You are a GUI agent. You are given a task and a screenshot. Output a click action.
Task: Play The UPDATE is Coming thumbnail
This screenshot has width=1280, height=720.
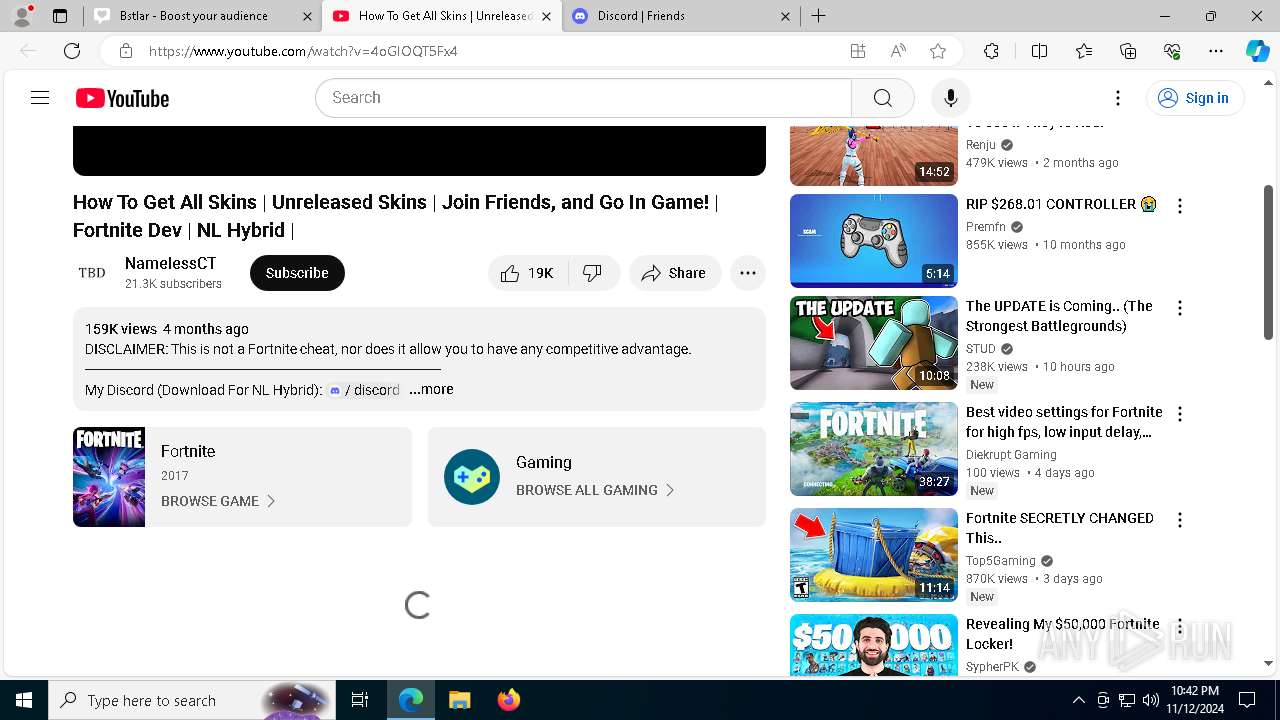click(x=874, y=343)
